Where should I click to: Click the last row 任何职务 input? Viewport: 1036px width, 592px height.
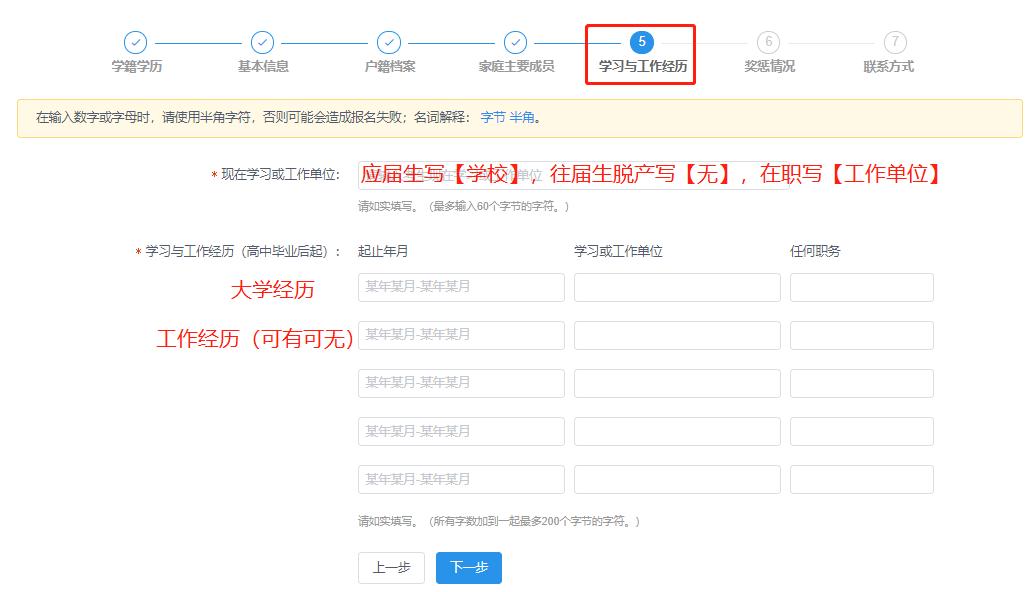click(x=861, y=479)
